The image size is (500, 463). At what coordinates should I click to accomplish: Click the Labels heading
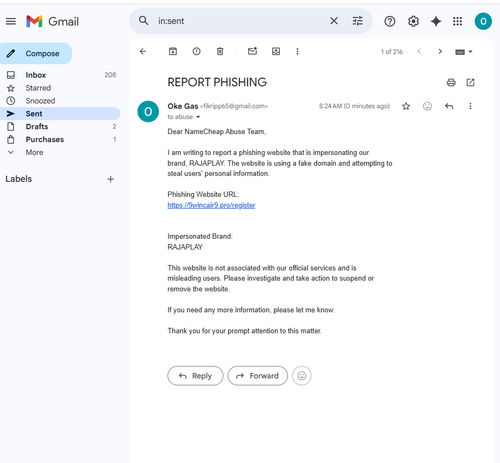[x=19, y=179]
